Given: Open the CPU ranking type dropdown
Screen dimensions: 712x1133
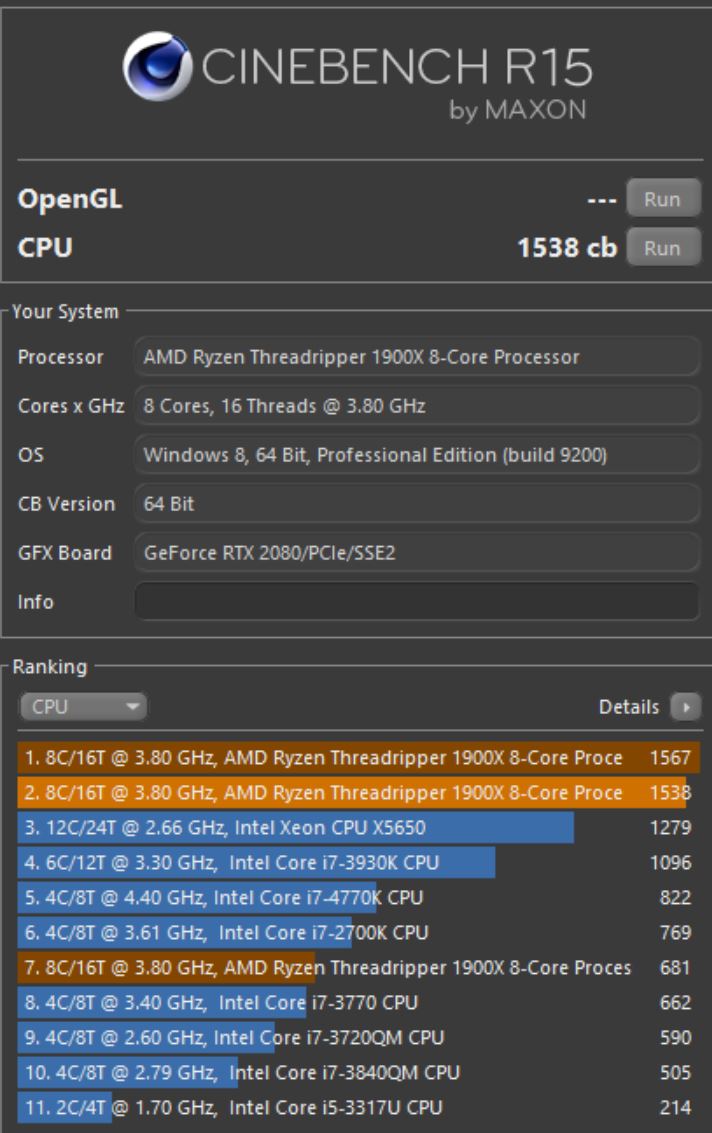Looking at the screenshot, I should point(82,707).
